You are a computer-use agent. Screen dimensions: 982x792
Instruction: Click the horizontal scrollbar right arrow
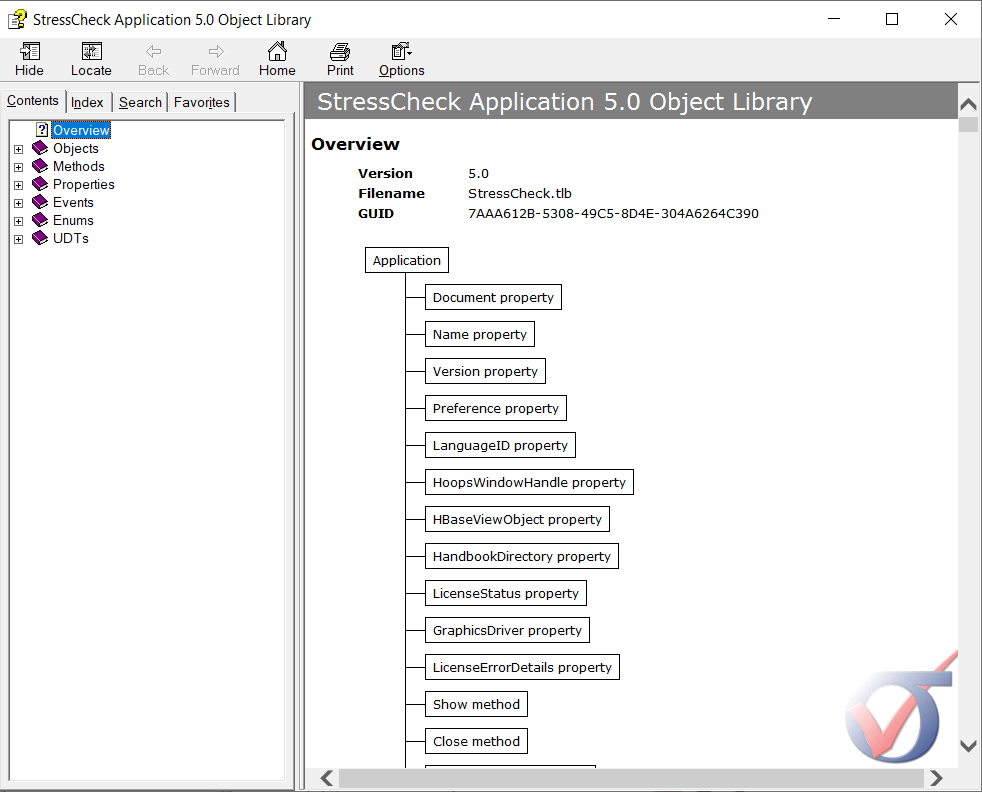[x=936, y=778]
